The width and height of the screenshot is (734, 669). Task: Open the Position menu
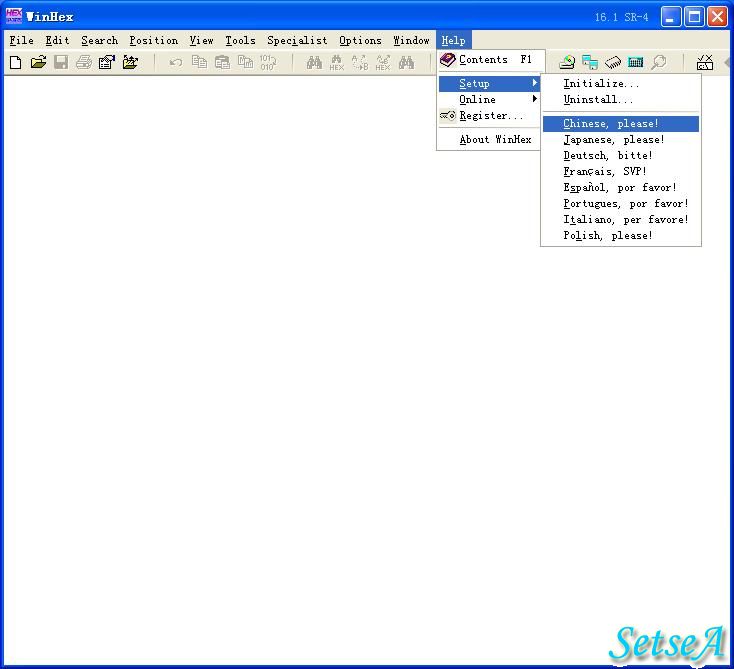pyautogui.click(x=154, y=41)
